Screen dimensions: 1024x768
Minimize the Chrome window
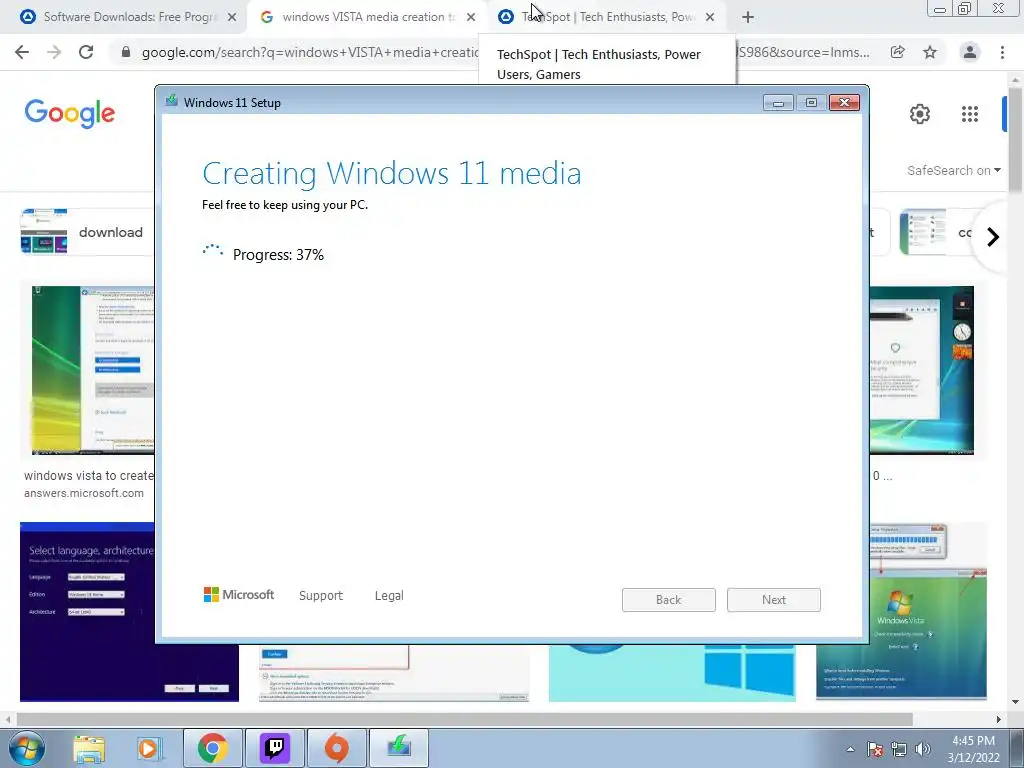point(940,9)
